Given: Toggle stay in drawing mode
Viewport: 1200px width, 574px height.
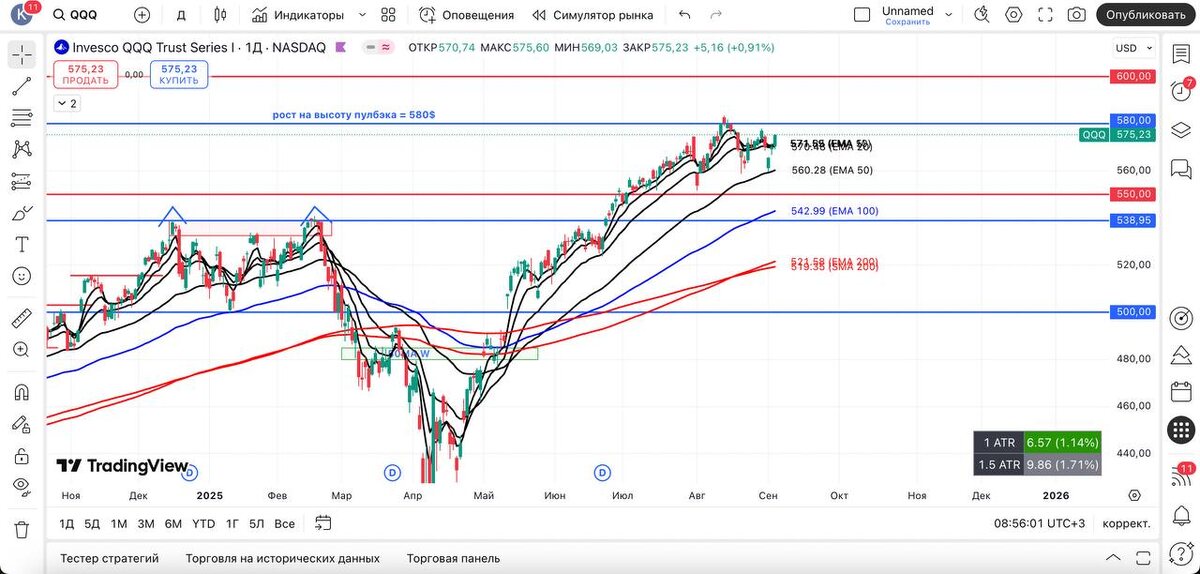Looking at the screenshot, I should click(21, 423).
